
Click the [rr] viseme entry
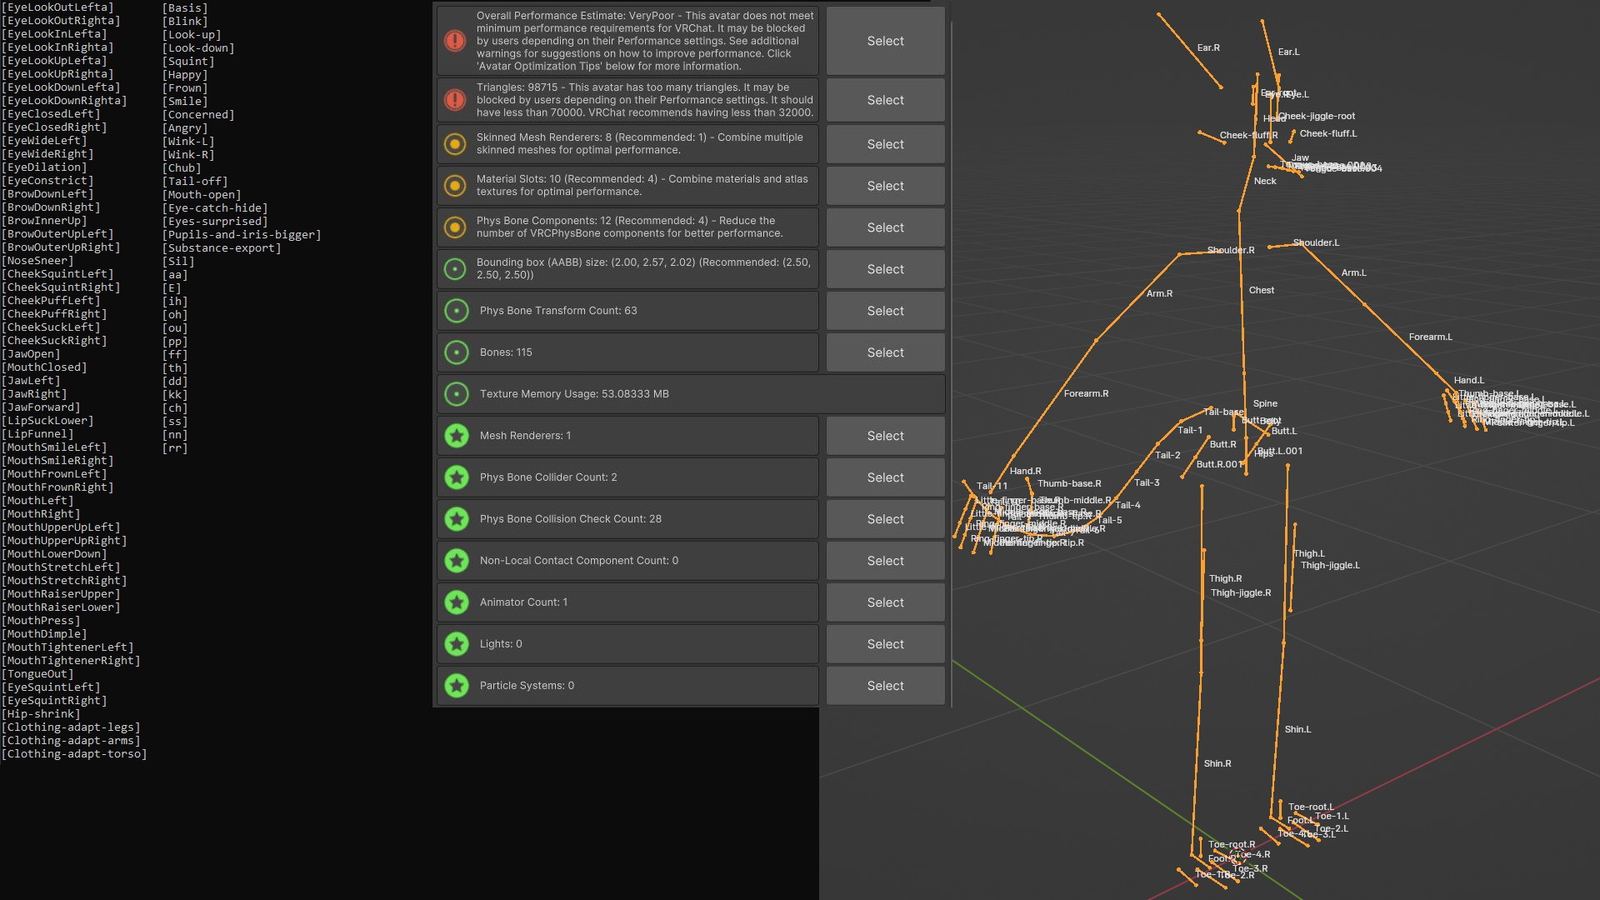click(175, 448)
